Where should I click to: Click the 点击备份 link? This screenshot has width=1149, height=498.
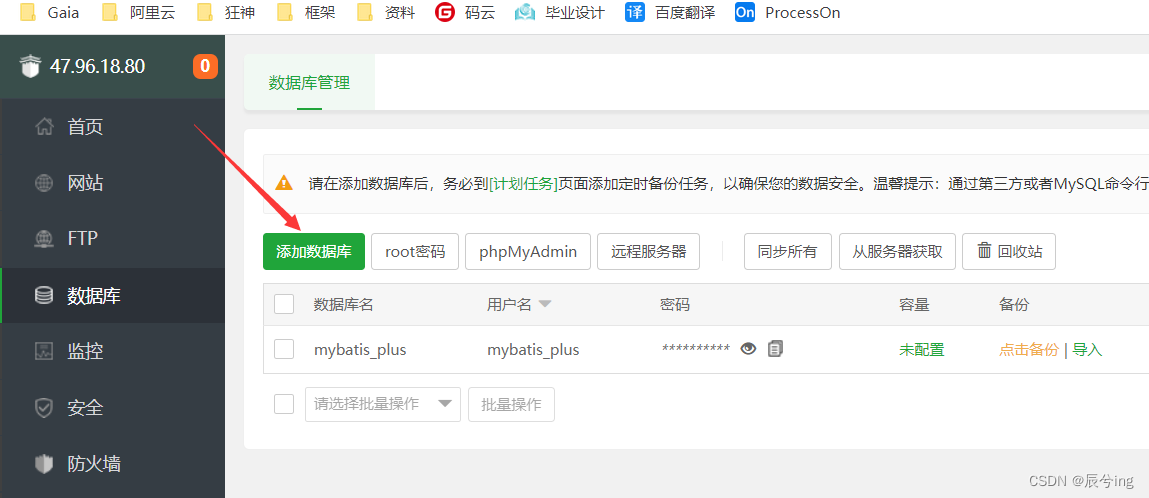[x=1029, y=350]
